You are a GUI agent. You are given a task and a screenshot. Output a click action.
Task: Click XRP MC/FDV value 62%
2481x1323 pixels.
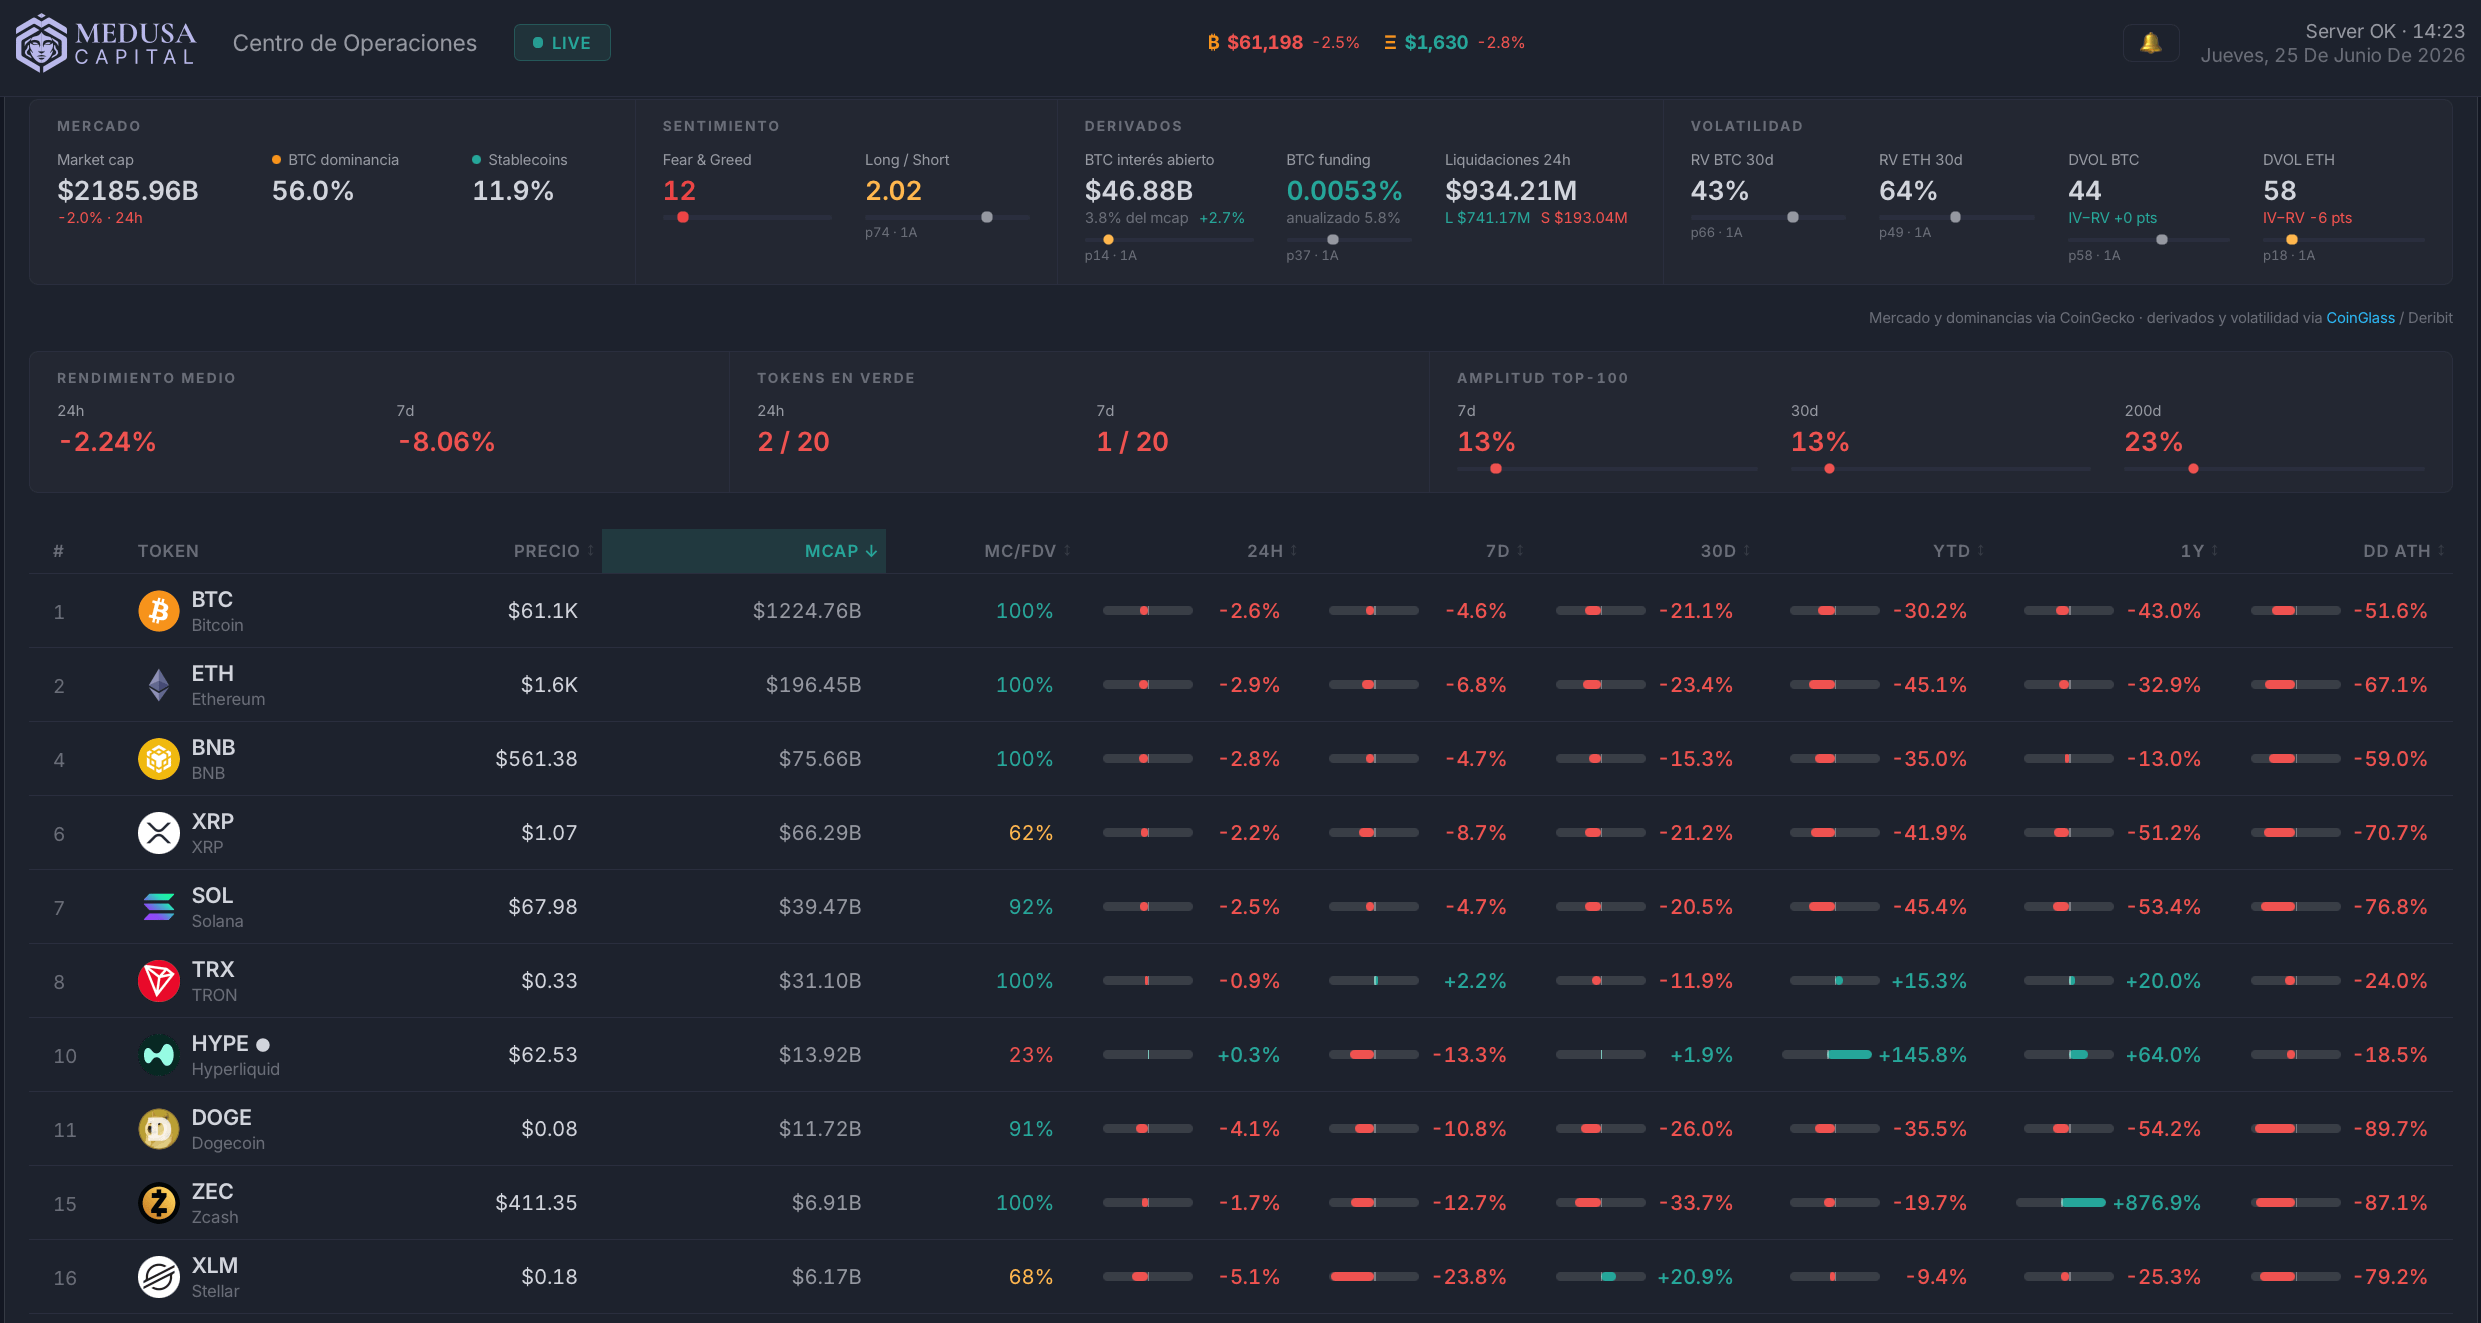click(1031, 833)
